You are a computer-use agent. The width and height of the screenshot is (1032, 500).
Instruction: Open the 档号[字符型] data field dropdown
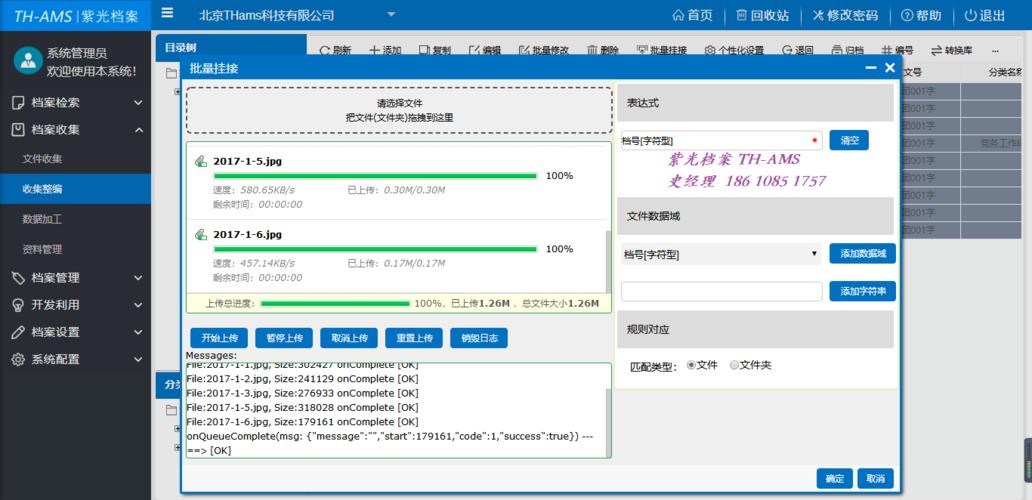pos(721,253)
